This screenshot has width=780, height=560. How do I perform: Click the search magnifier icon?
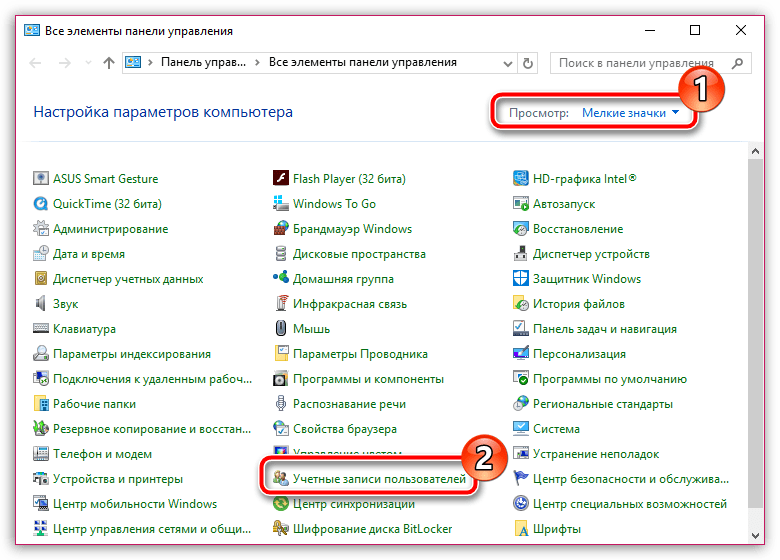point(738,63)
